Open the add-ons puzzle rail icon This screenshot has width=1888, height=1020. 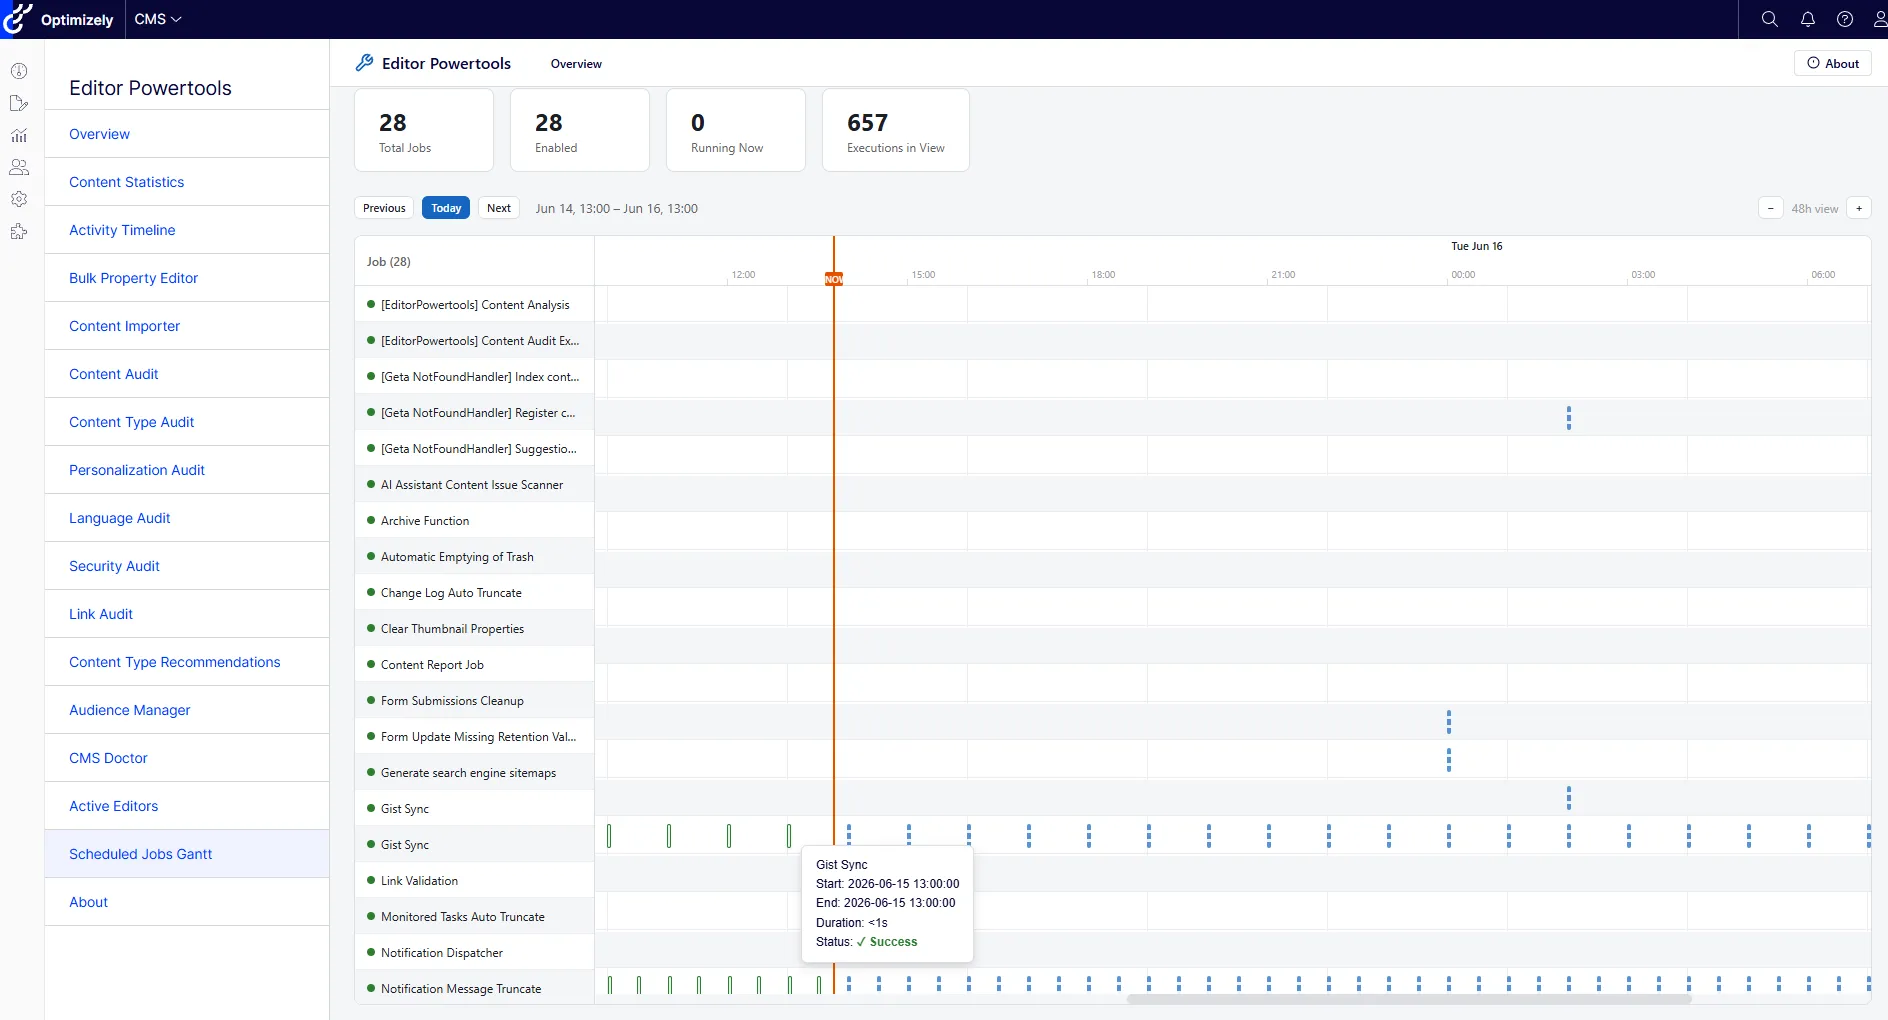click(x=19, y=231)
